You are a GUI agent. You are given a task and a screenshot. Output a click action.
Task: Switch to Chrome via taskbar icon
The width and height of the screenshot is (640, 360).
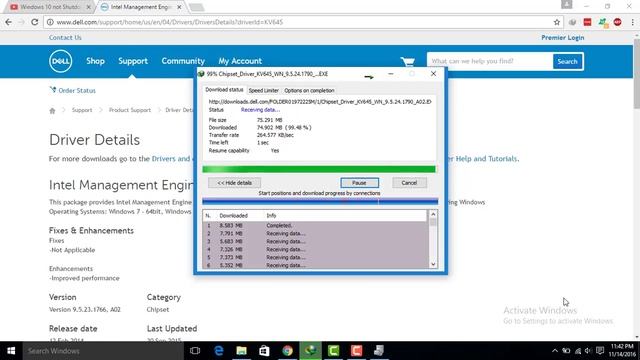pyautogui.click(x=287, y=351)
